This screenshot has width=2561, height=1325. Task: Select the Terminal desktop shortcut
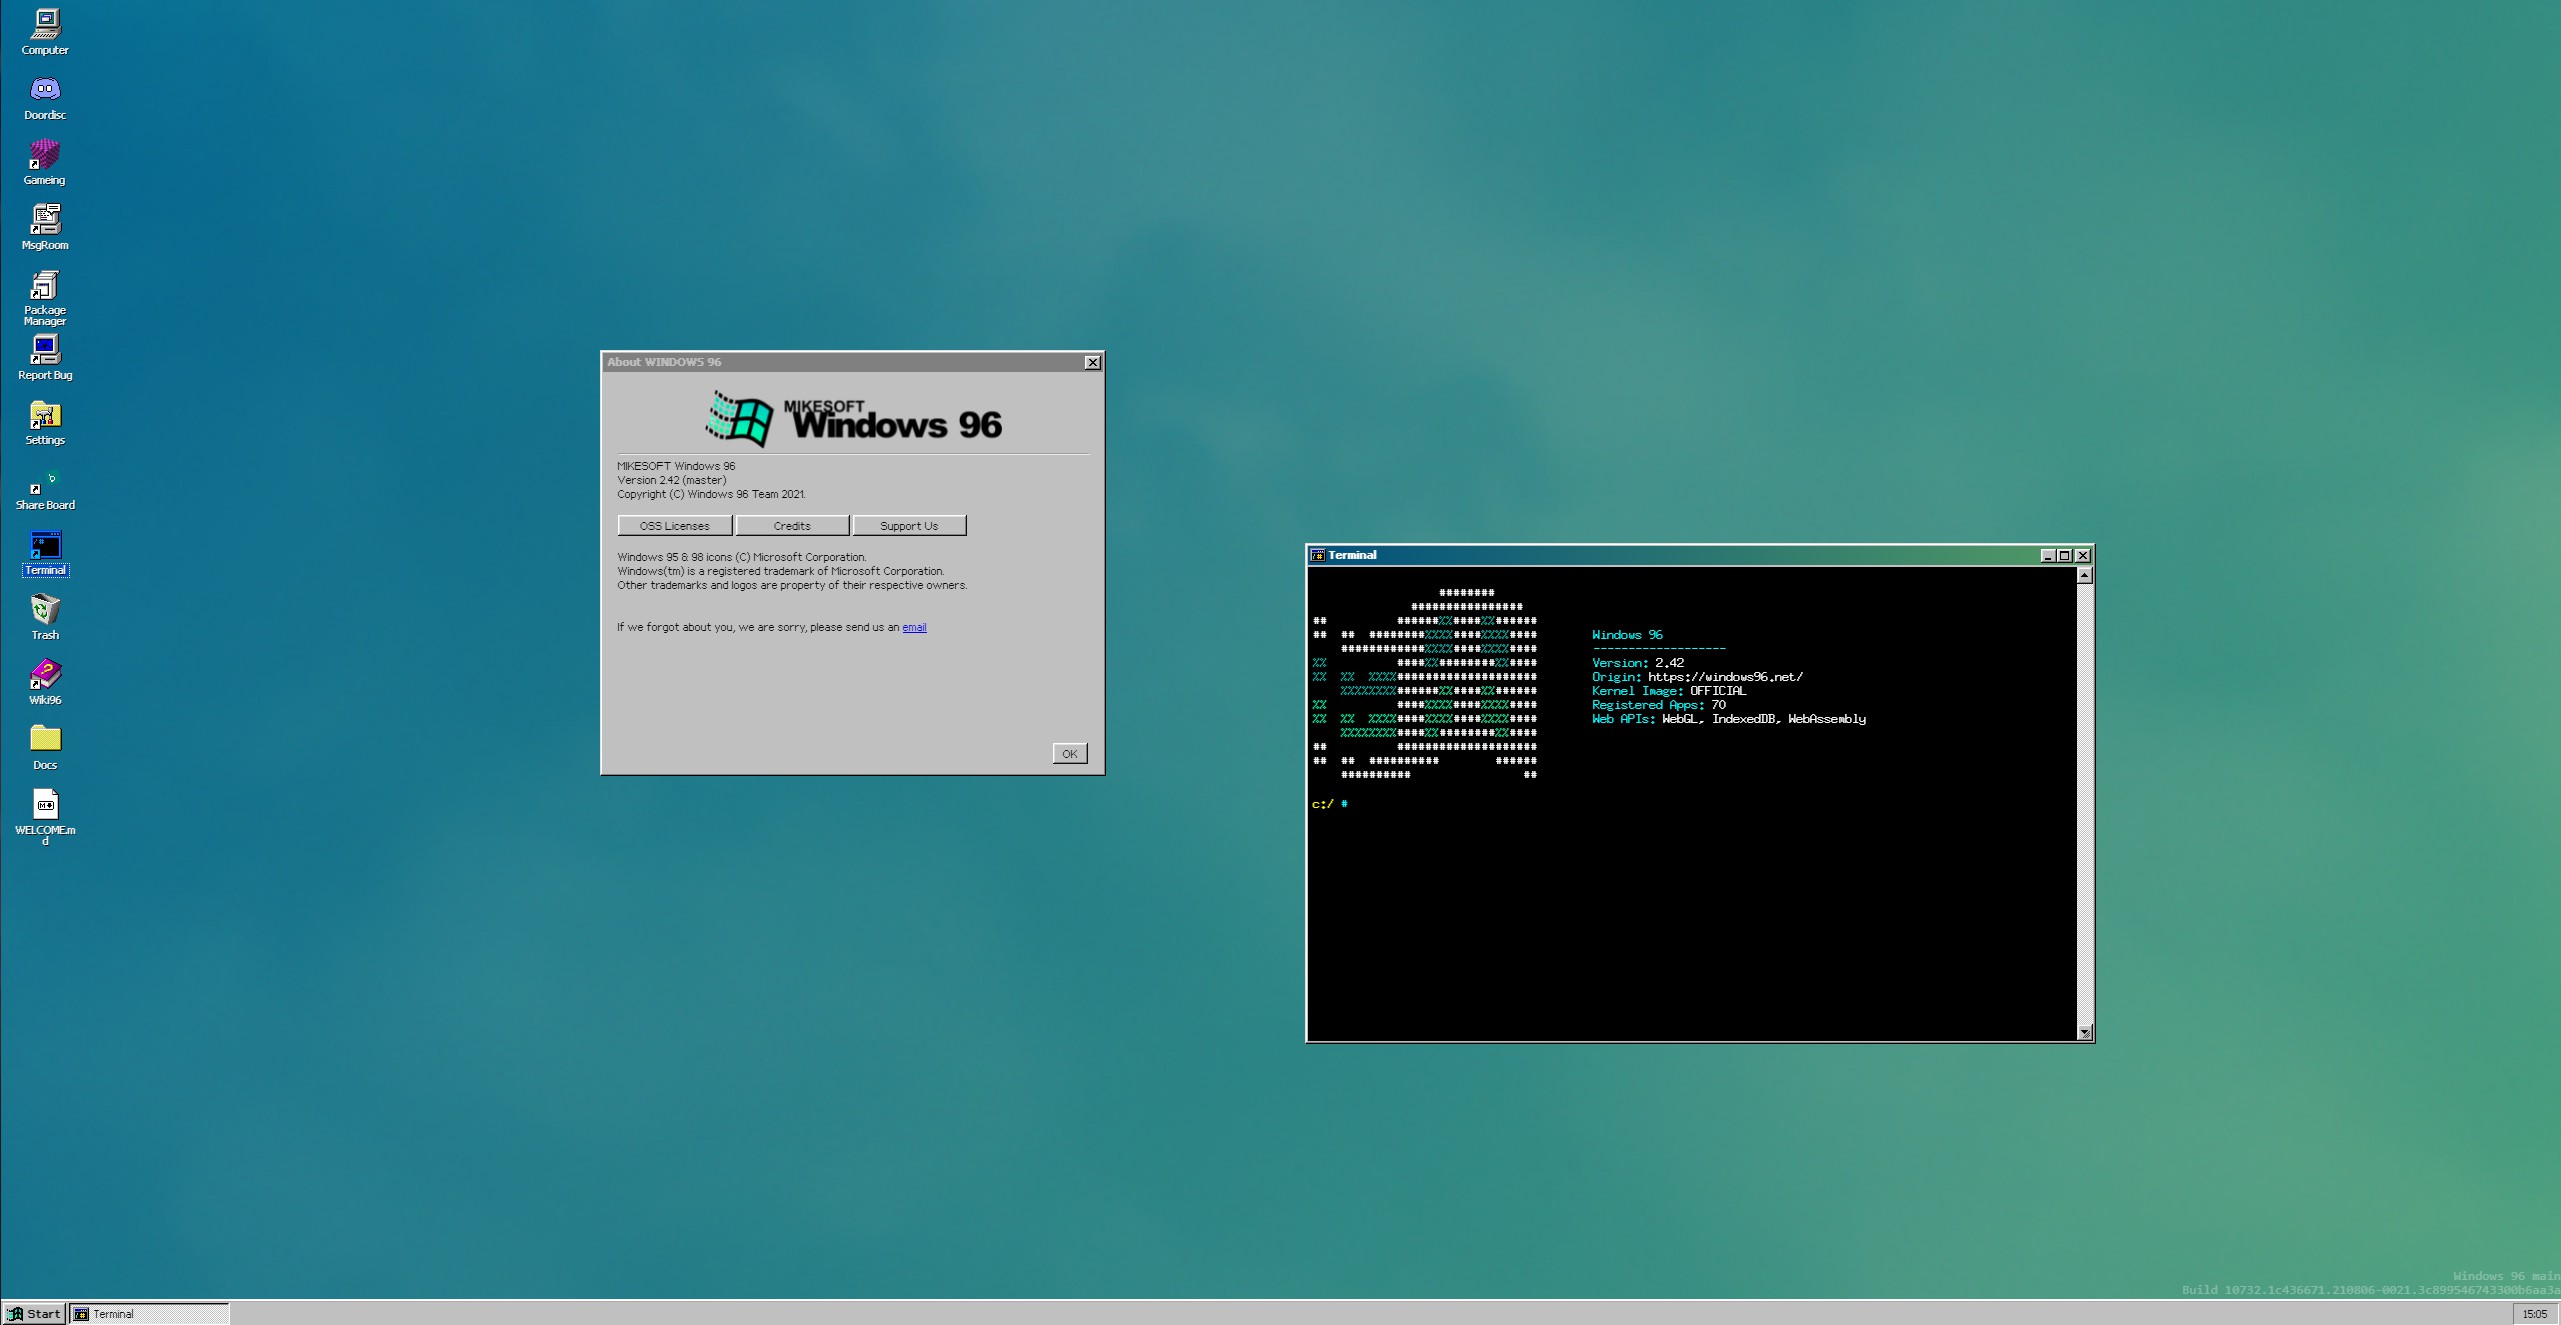[45, 552]
